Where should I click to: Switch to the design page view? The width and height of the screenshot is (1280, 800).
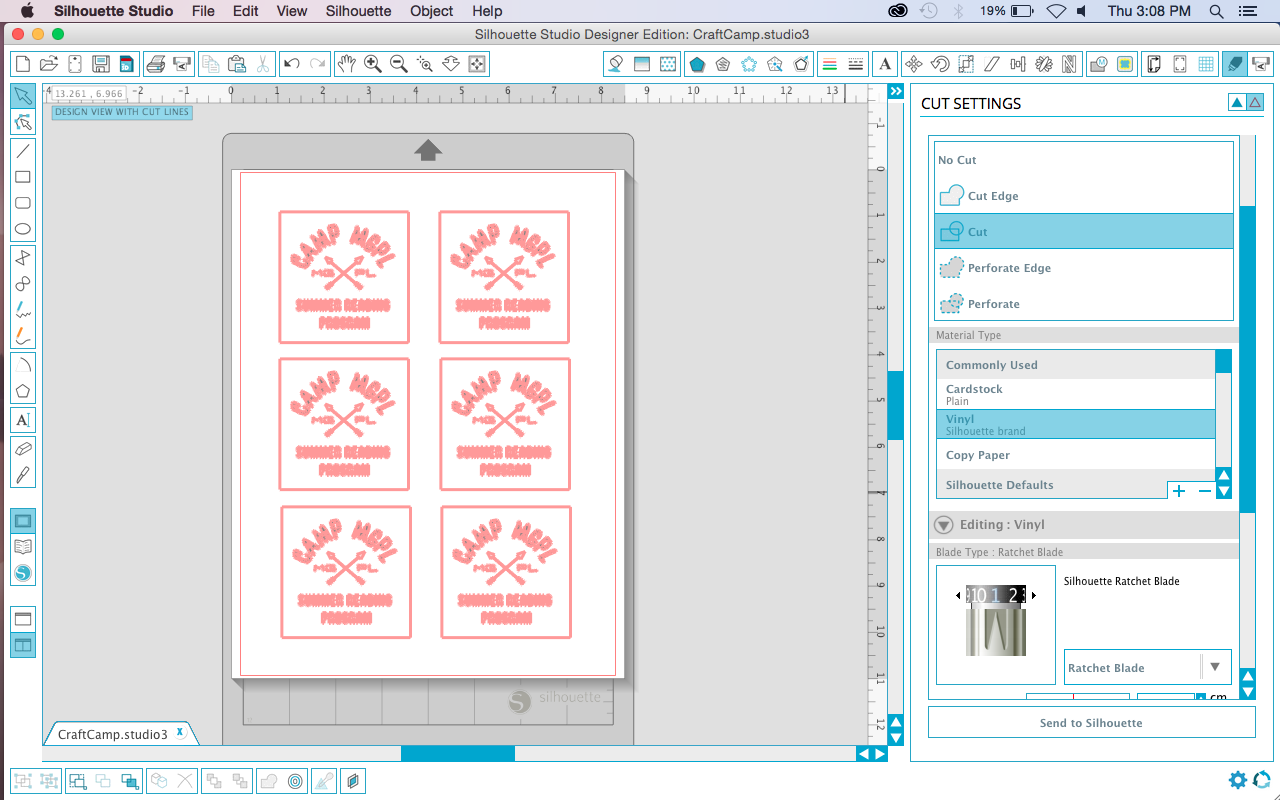[x=23, y=521]
